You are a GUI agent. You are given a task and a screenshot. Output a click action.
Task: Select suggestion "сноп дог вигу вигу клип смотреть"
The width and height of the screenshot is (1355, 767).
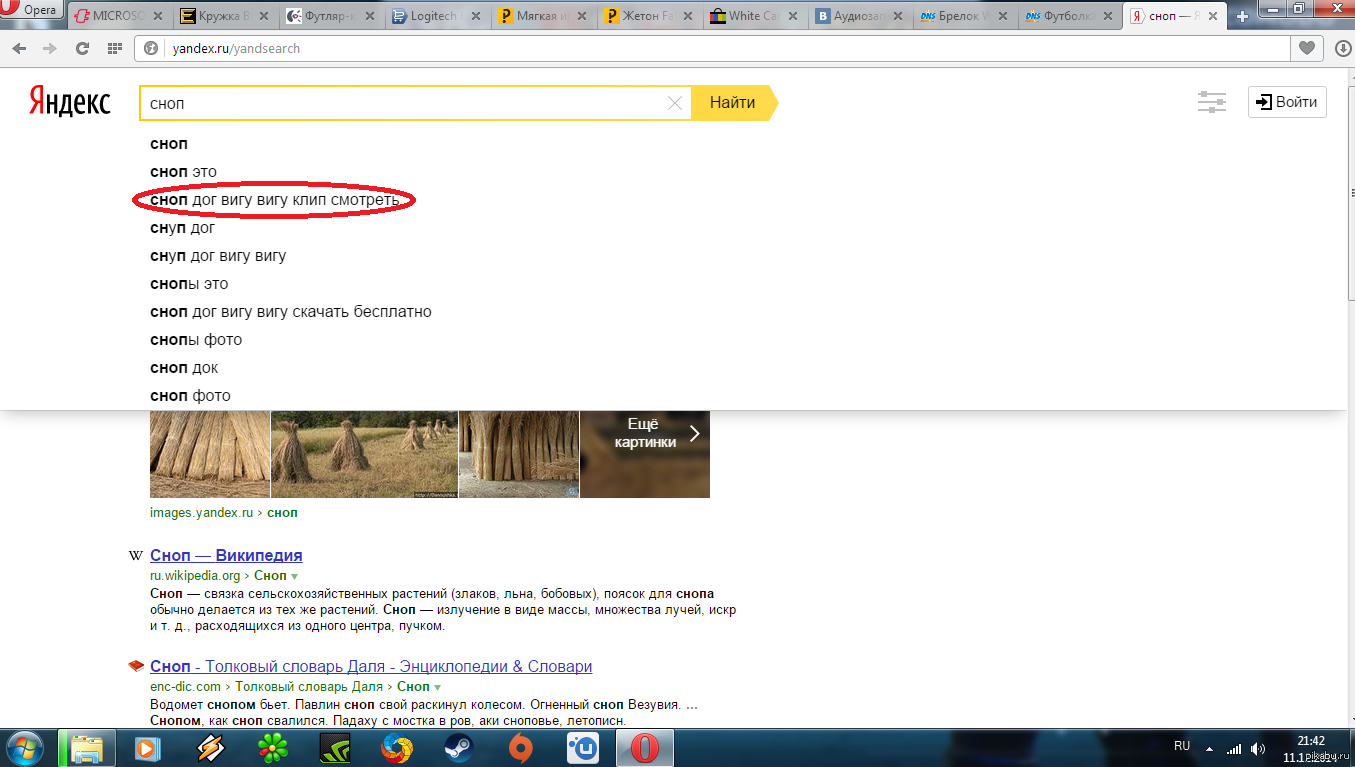pos(275,200)
